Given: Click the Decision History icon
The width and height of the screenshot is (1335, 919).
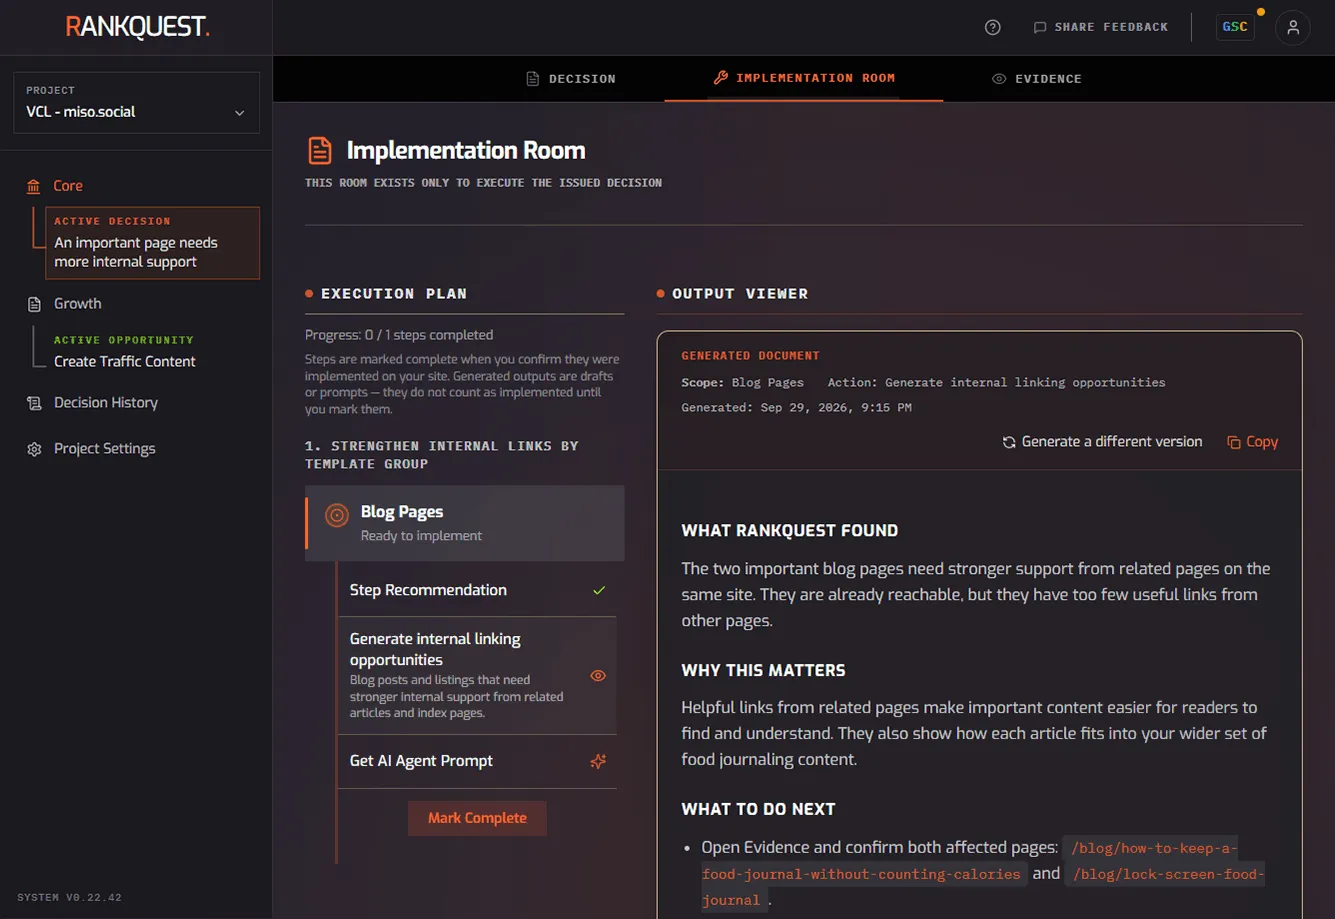Looking at the screenshot, I should coord(34,403).
